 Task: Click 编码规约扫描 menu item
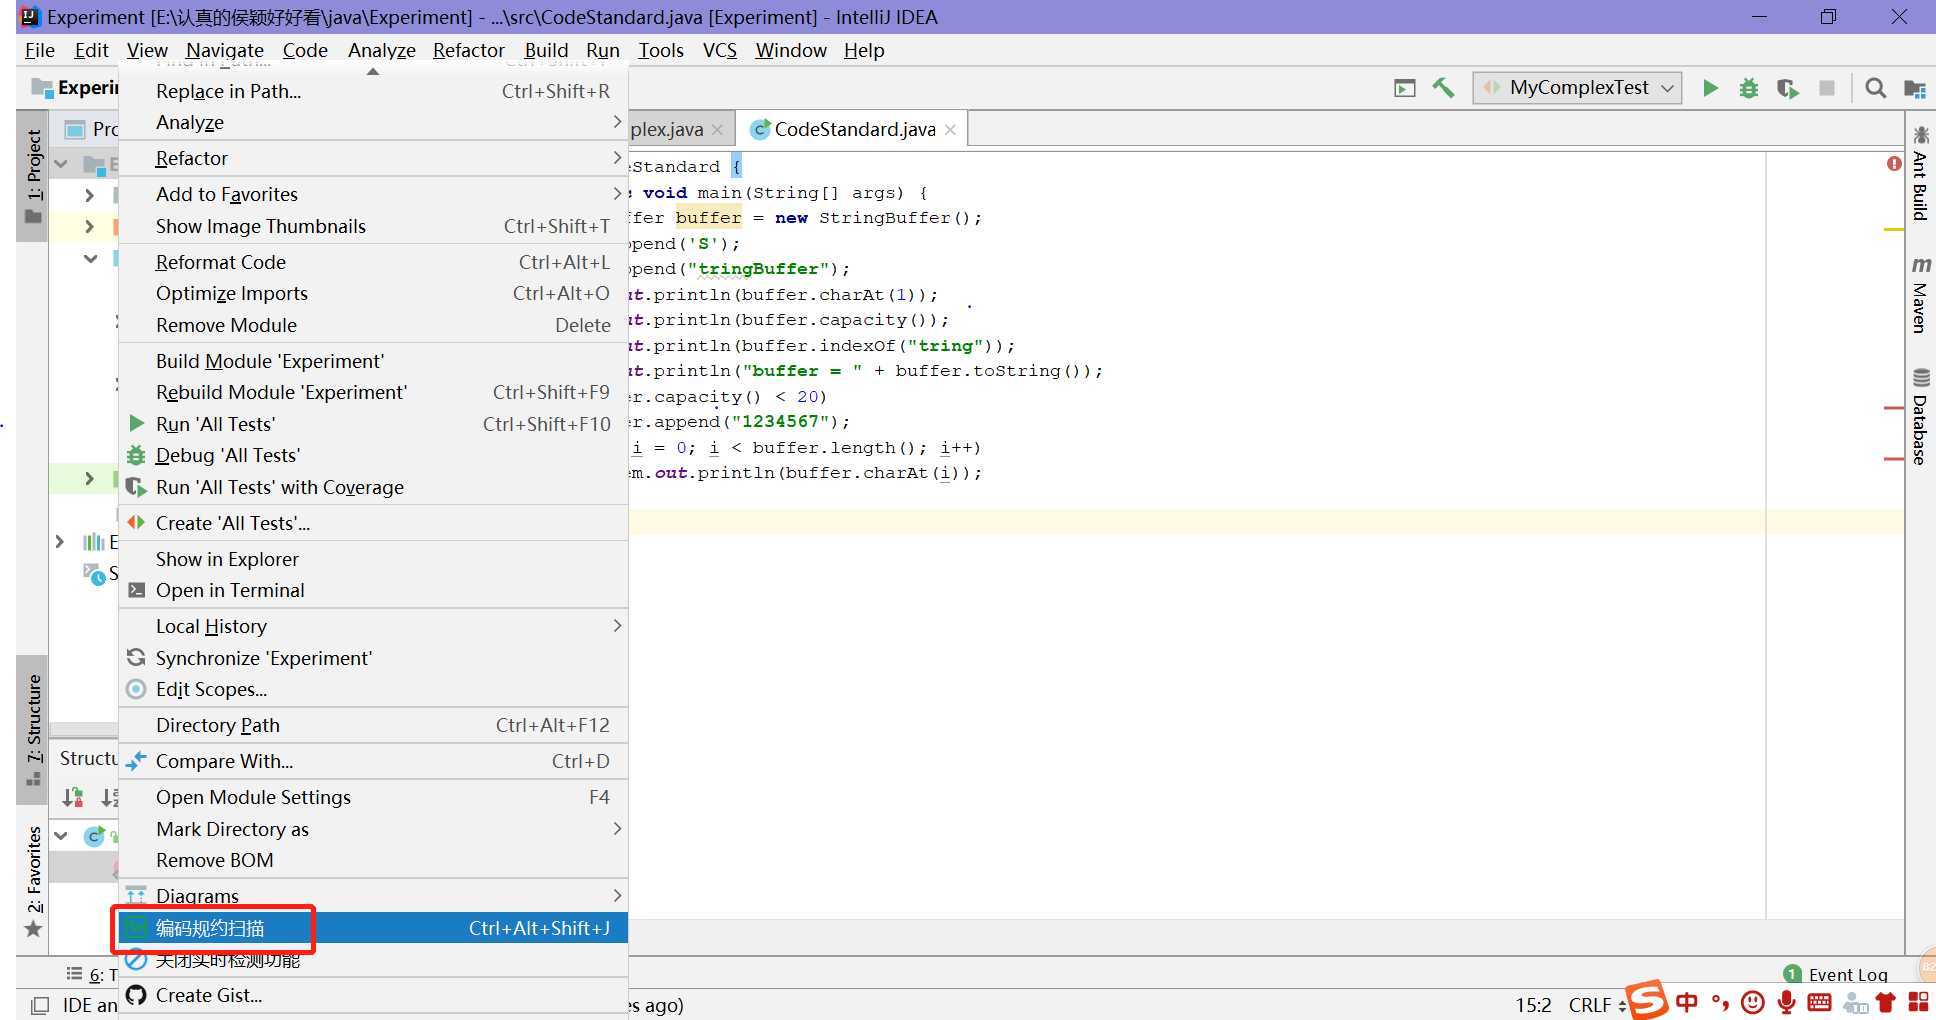pyautogui.click(x=373, y=928)
